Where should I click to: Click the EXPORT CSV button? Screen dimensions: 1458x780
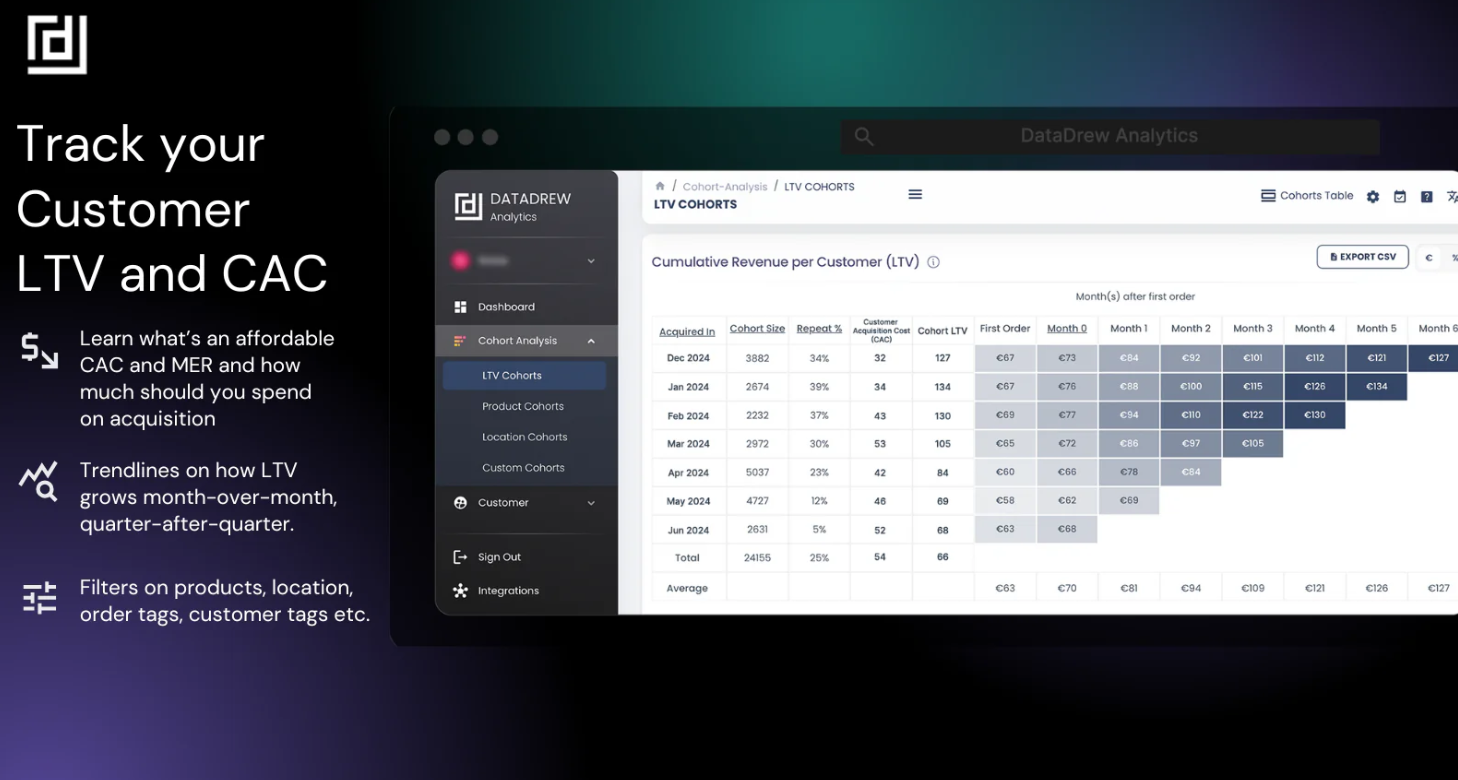coord(1362,257)
